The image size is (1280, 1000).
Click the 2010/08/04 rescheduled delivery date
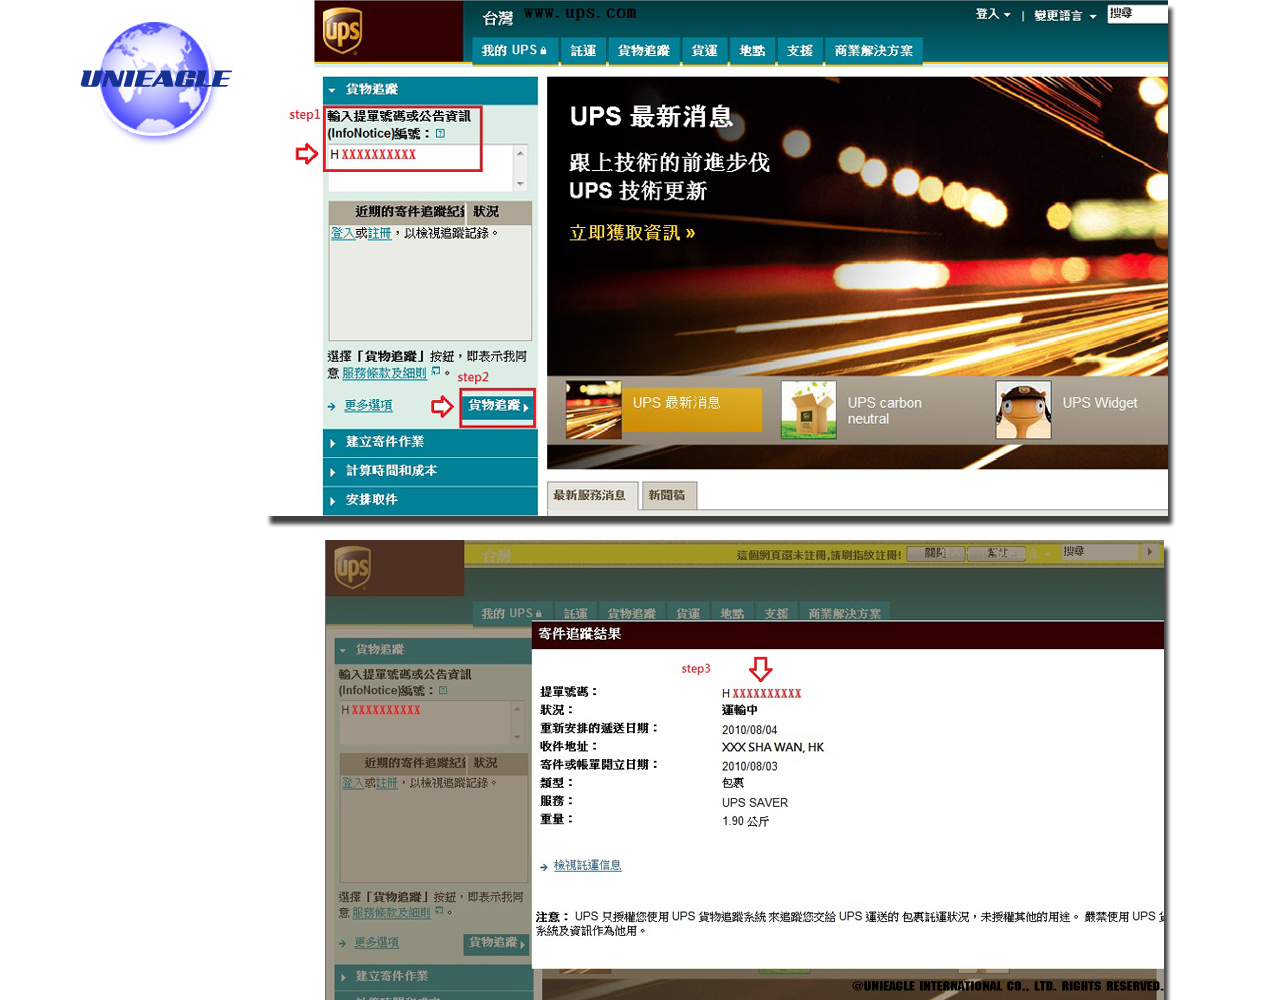(x=750, y=730)
